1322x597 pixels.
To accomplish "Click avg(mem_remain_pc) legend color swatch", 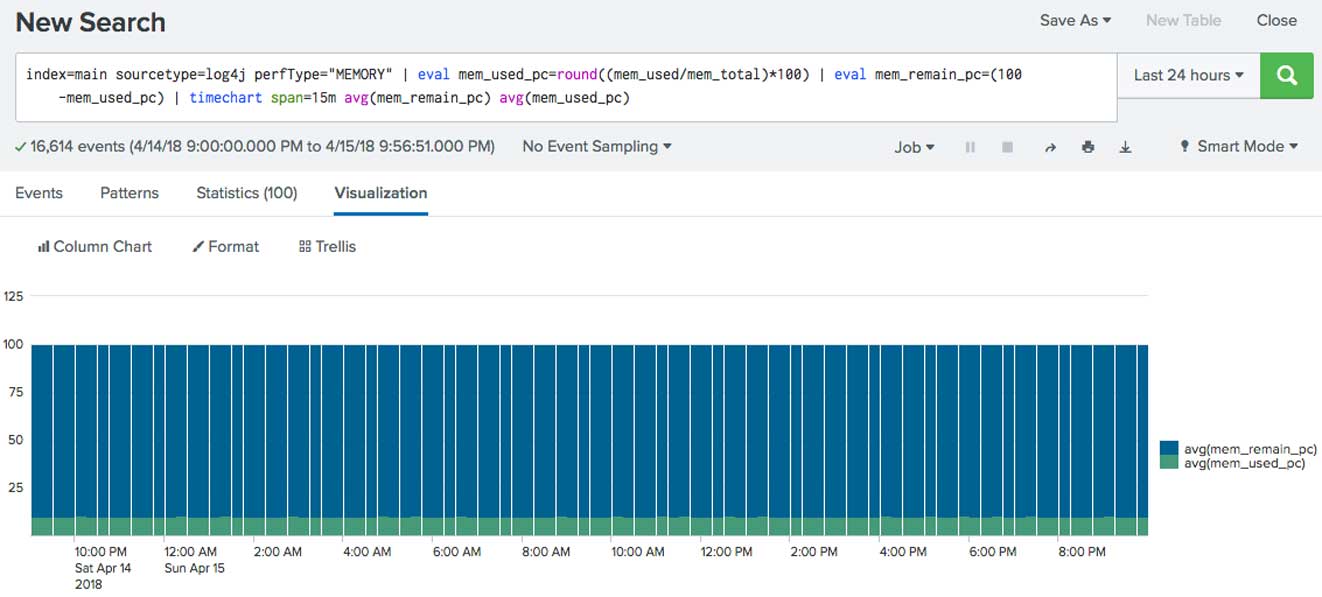I will click(x=1169, y=449).
